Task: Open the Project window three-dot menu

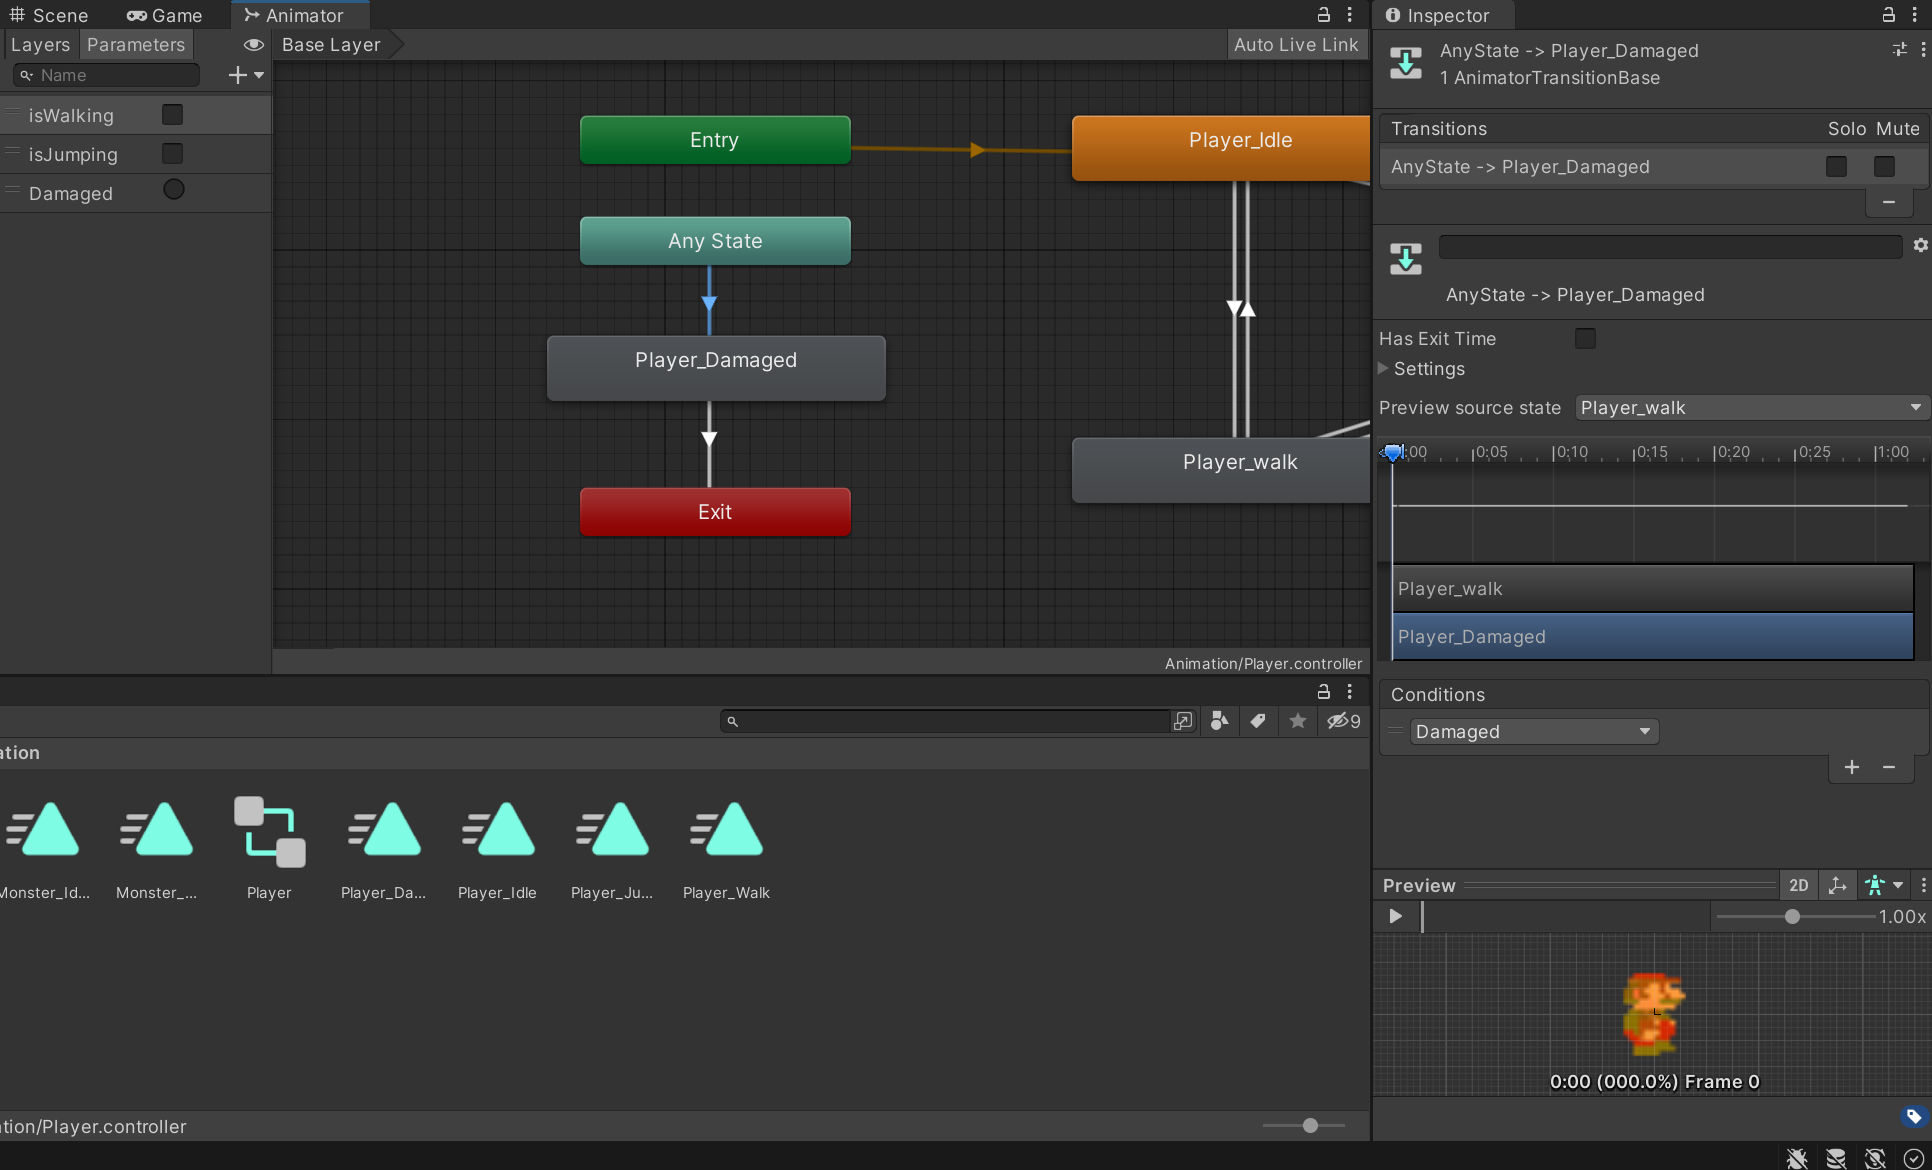Action: tap(1350, 691)
